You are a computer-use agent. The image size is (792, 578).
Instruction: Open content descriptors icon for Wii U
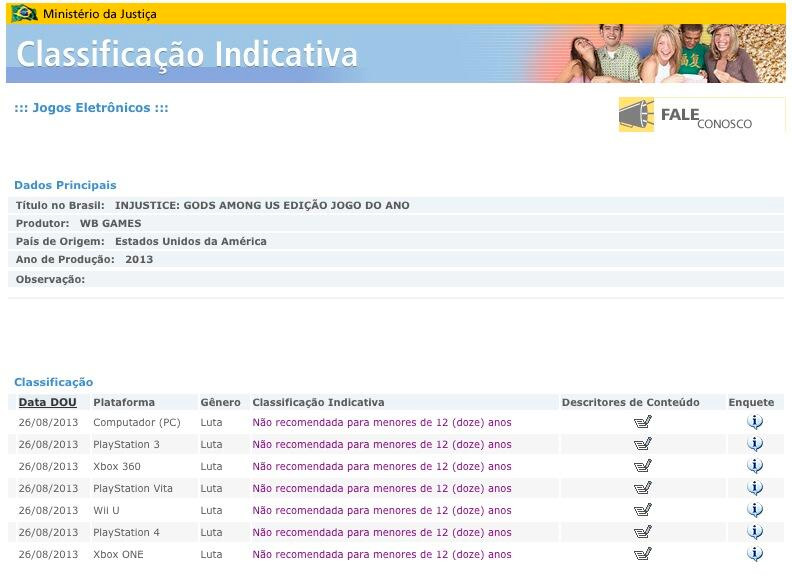[x=643, y=510]
